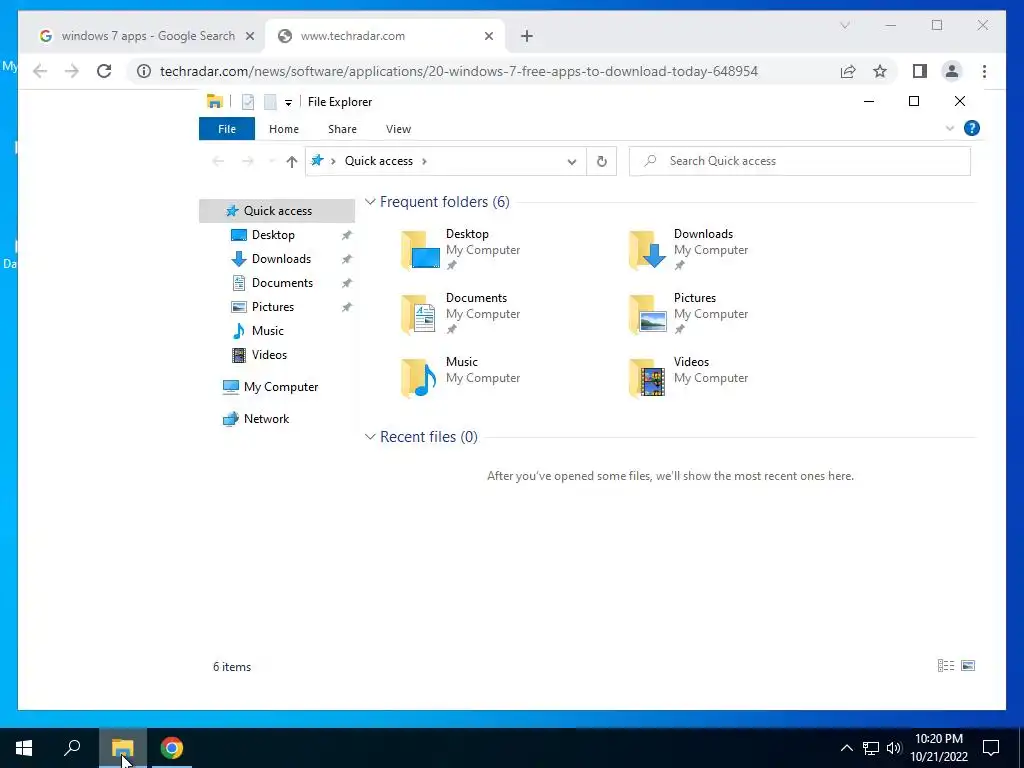Click the Search Quick access field
This screenshot has height=768, width=1024.
pyautogui.click(x=799, y=161)
